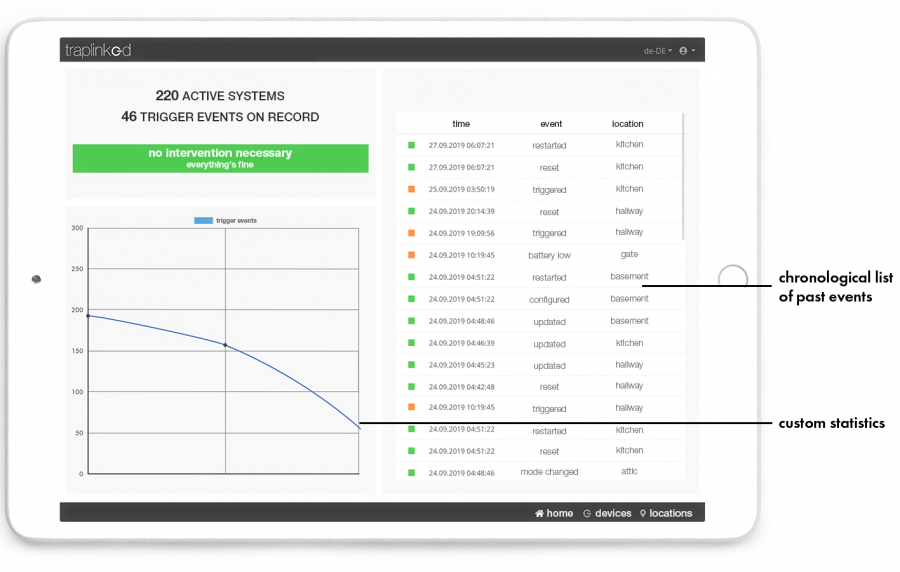Click timestamp 24.09.2019 04:42:48
900x572 pixels.
[461, 387]
